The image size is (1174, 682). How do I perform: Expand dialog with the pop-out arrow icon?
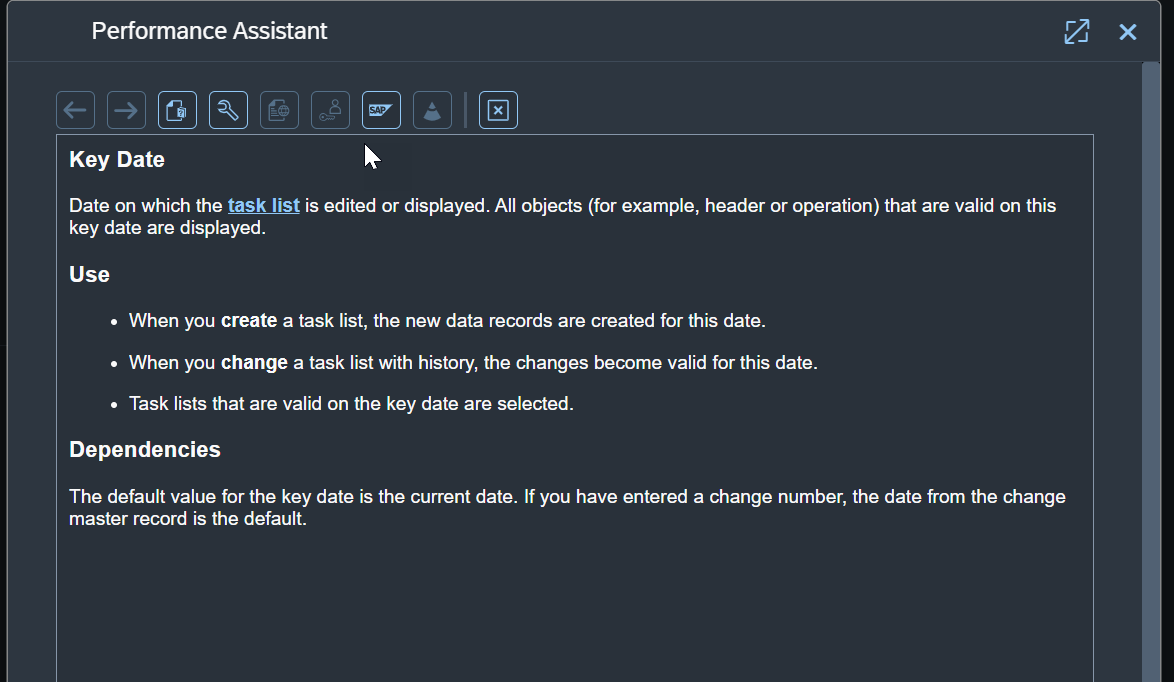coord(1077,31)
